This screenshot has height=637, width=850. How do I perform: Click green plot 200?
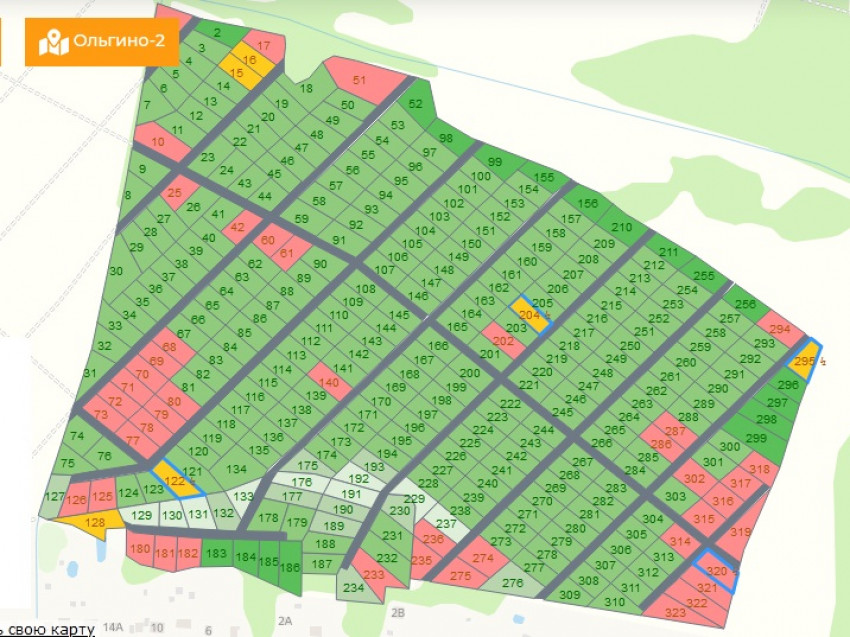click(470, 373)
